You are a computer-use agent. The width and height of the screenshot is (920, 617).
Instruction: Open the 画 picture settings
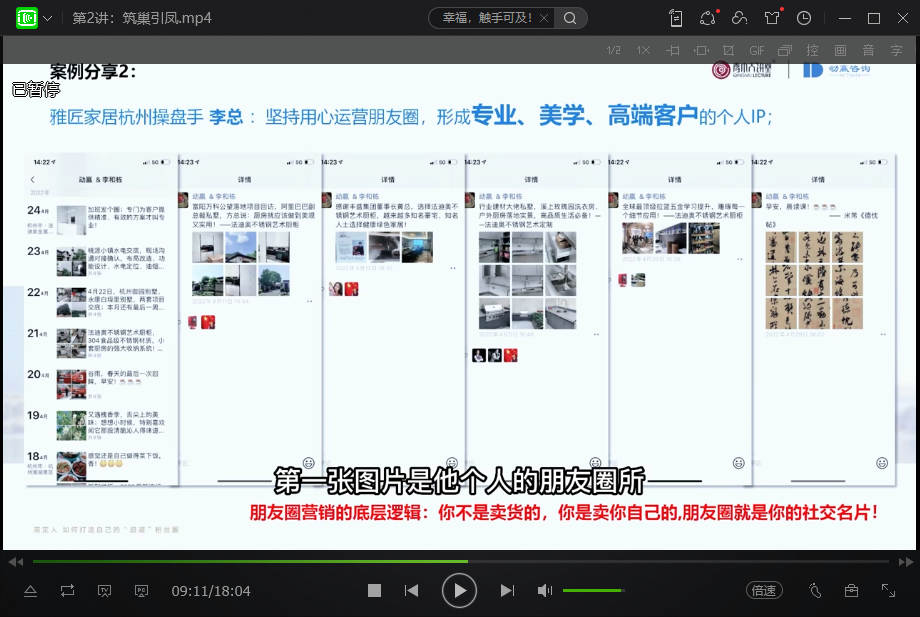[x=840, y=50]
